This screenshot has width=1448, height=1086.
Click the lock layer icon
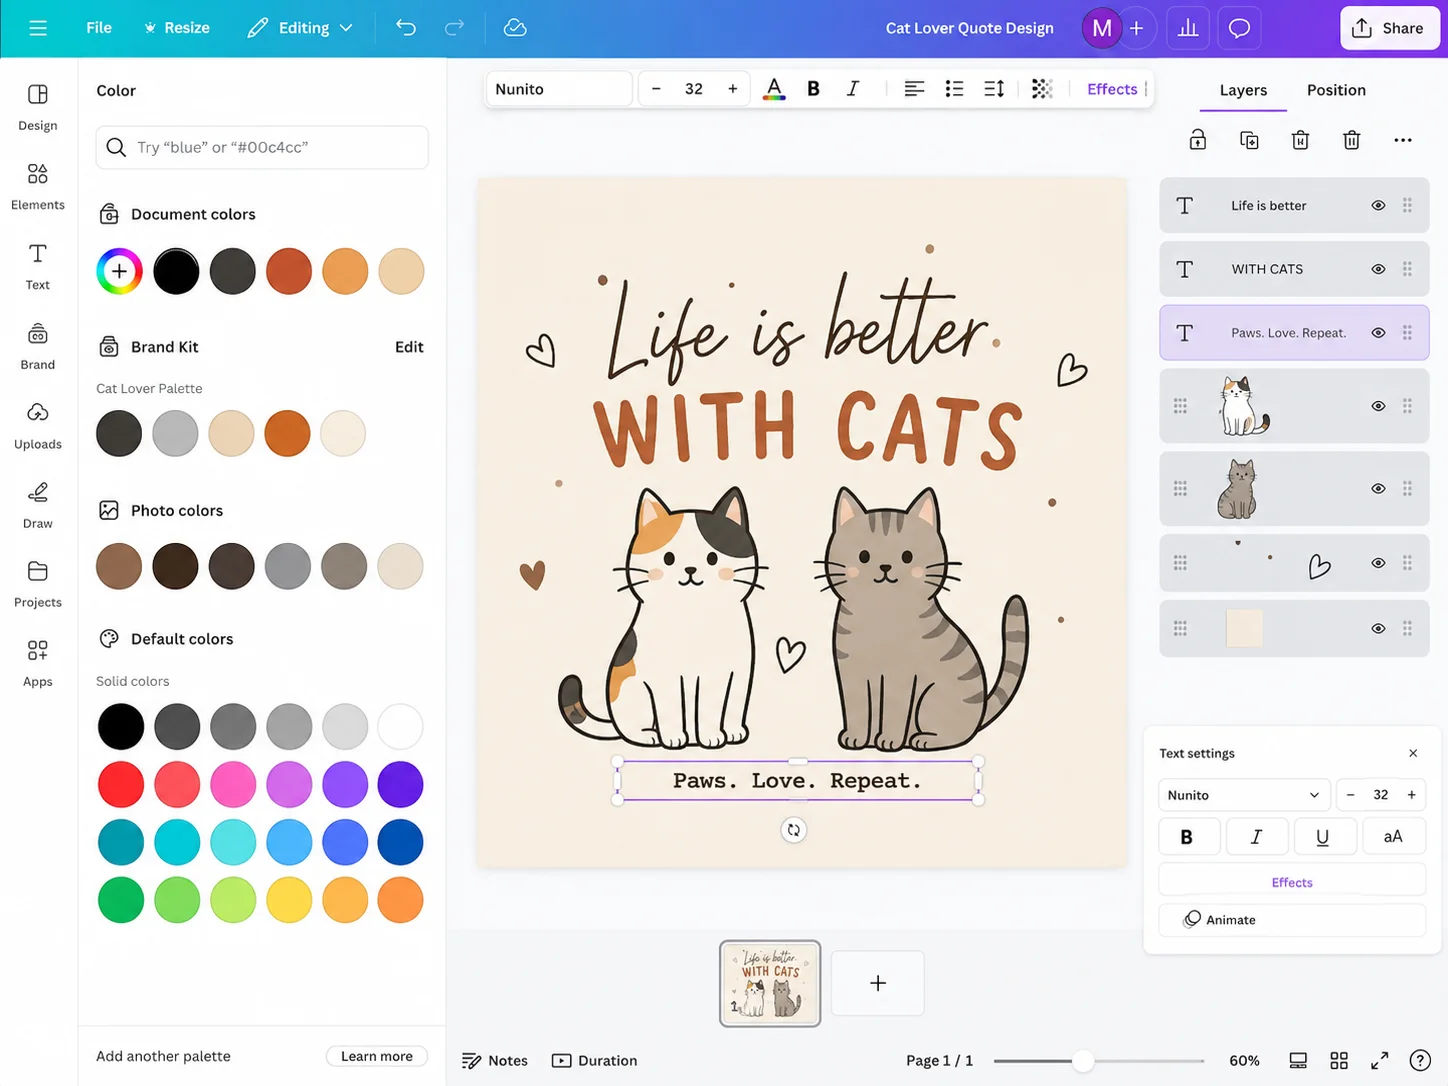(1198, 140)
